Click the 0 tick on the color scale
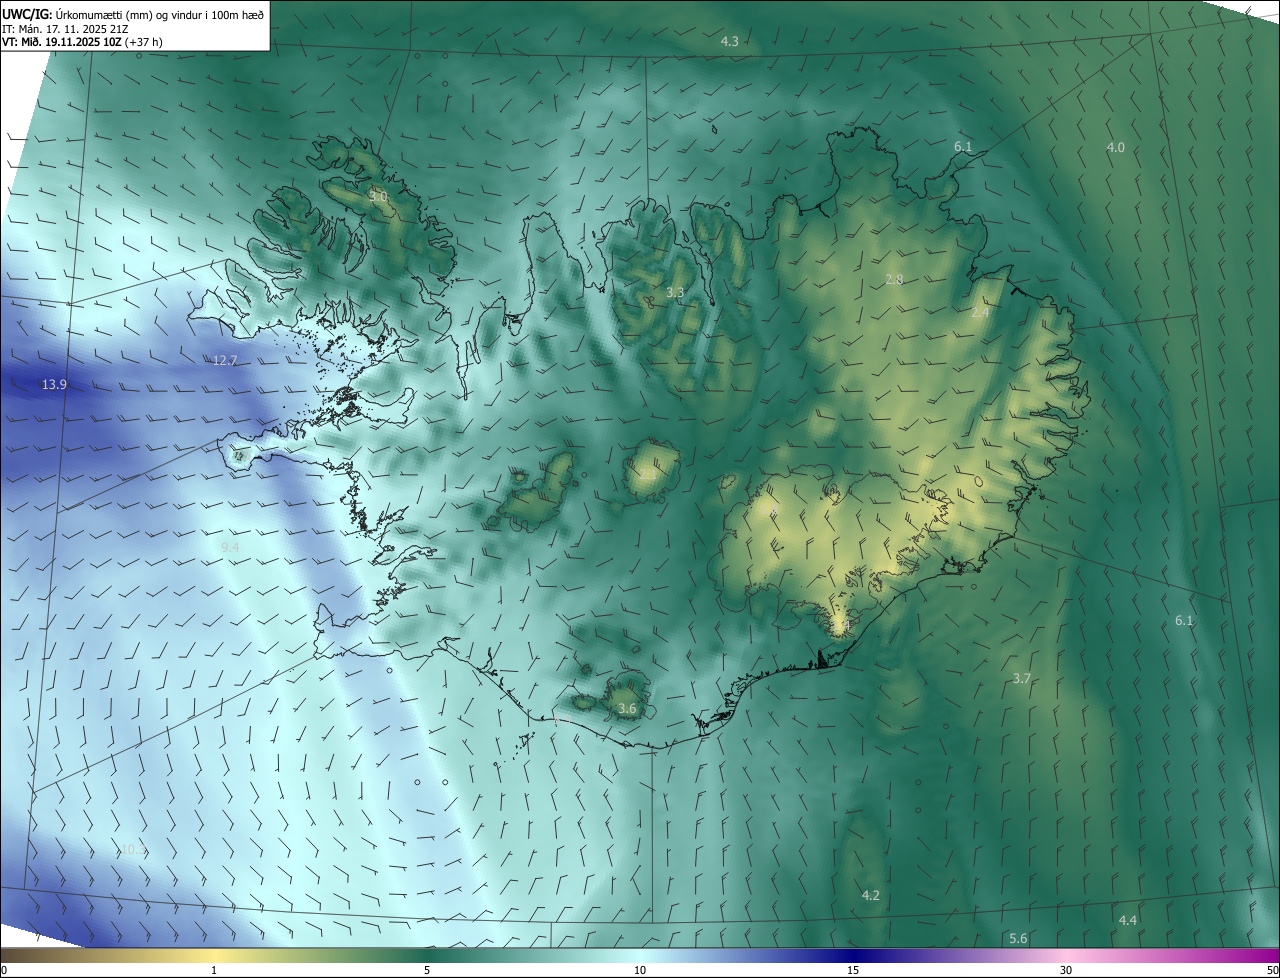The width and height of the screenshot is (1280, 978). 4,970
